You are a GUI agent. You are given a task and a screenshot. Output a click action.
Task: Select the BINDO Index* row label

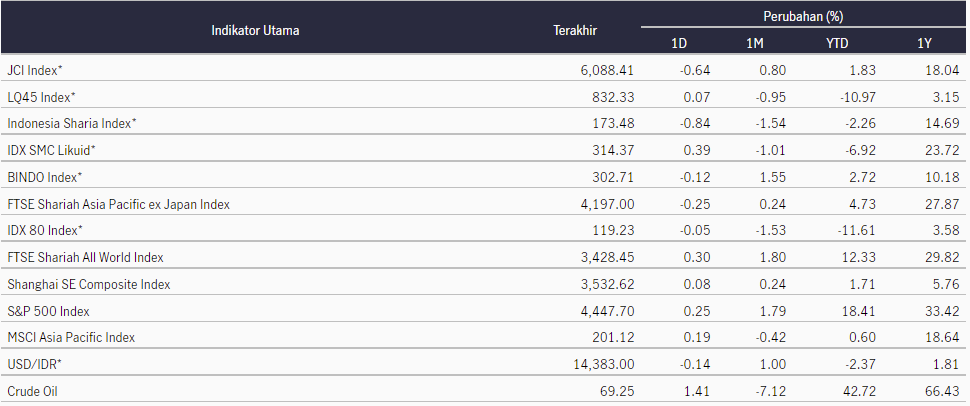pyautogui.click(x=45, y=178)
